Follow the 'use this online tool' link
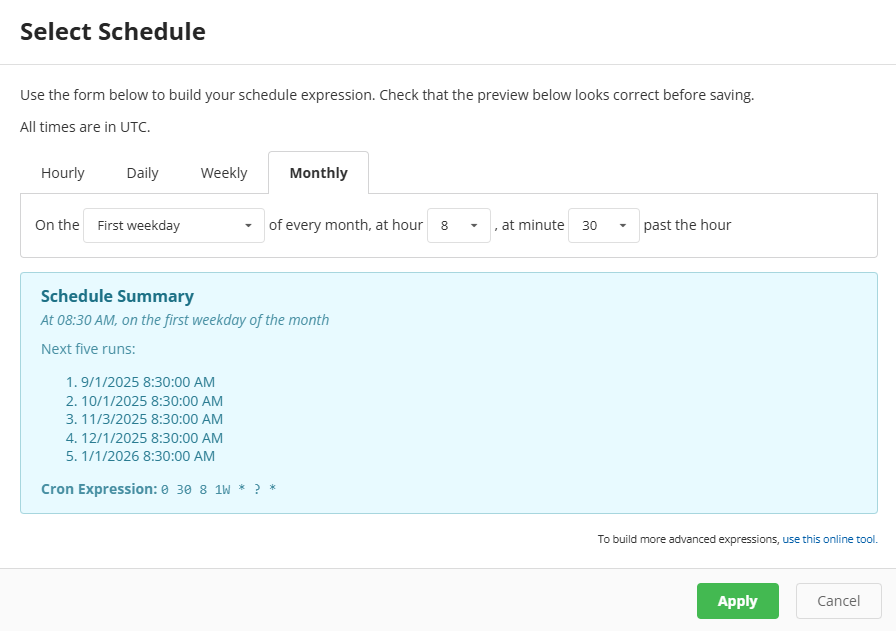 pos(829,539)
